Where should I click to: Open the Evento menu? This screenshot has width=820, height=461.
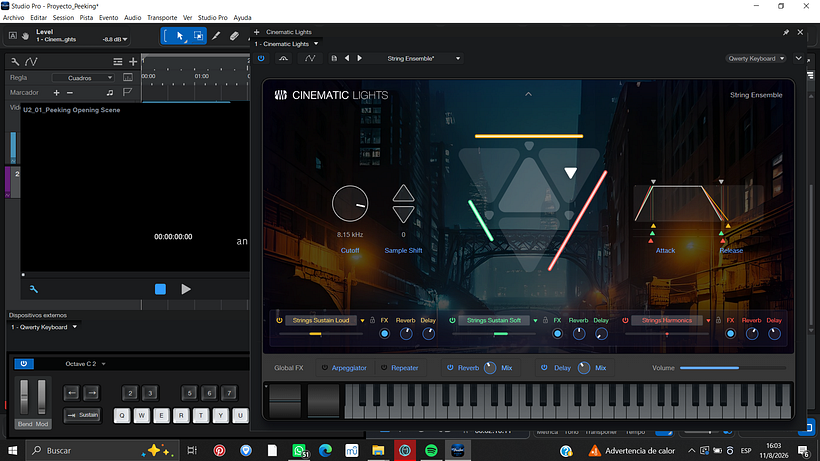click(108, 18)
